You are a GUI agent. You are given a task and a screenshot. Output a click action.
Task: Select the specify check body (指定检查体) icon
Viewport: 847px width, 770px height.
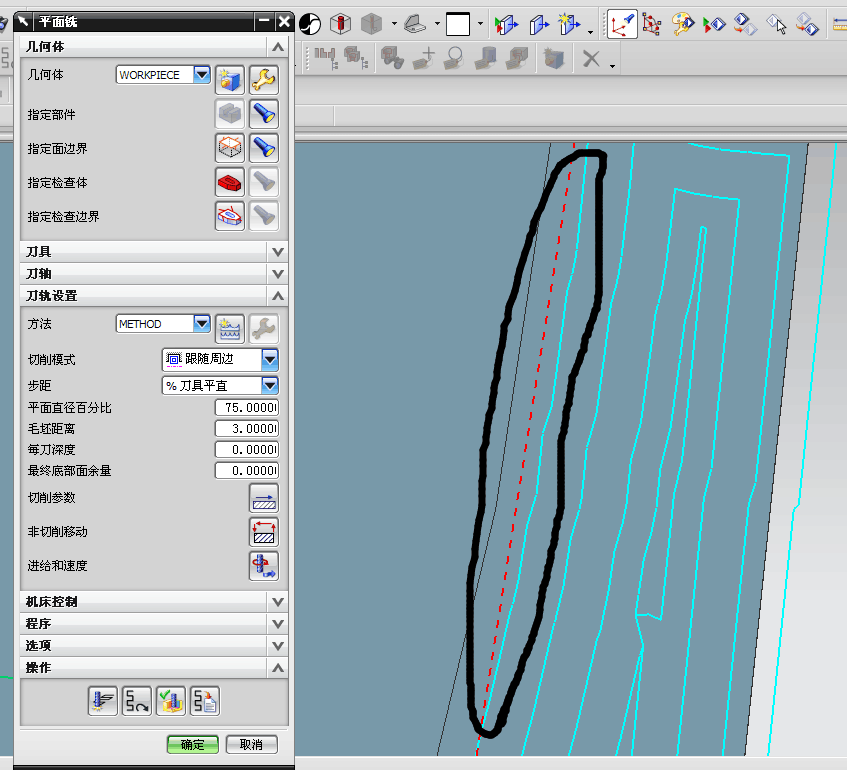(x=230, y=182)
